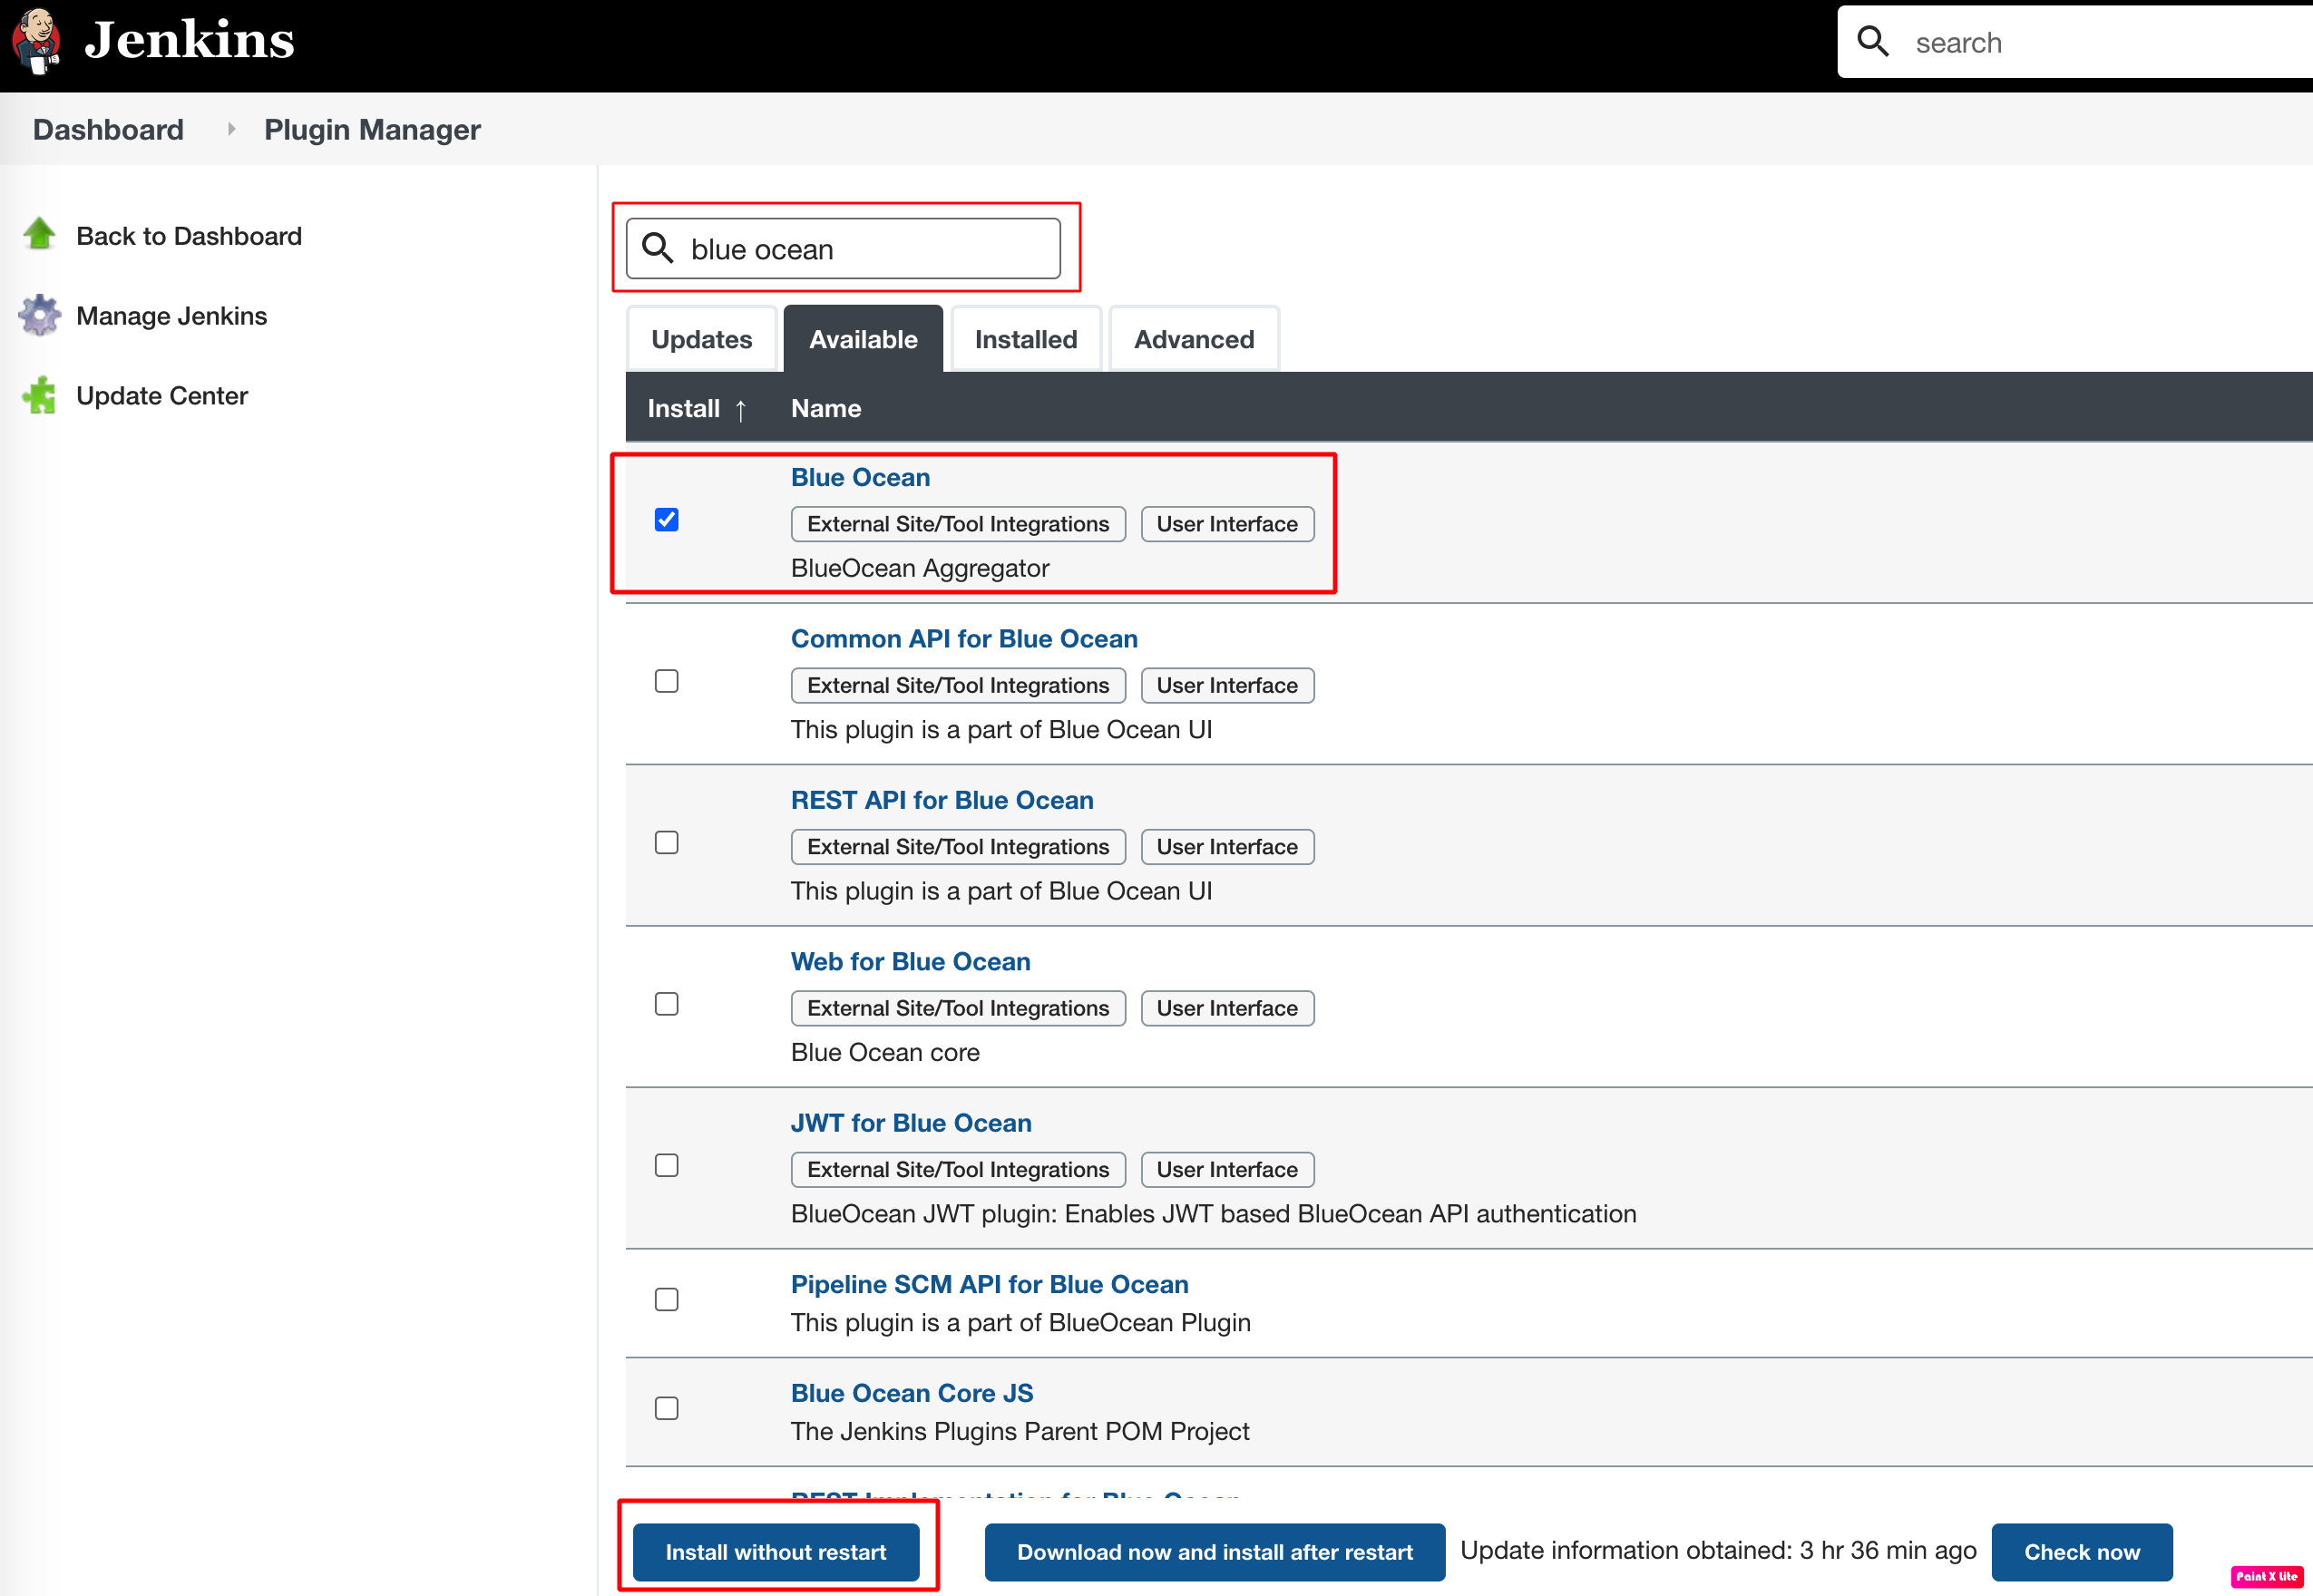Check Web for Blue Ocean checkbox
The image size is (2313, 1596).
[x=667, y=1004]
